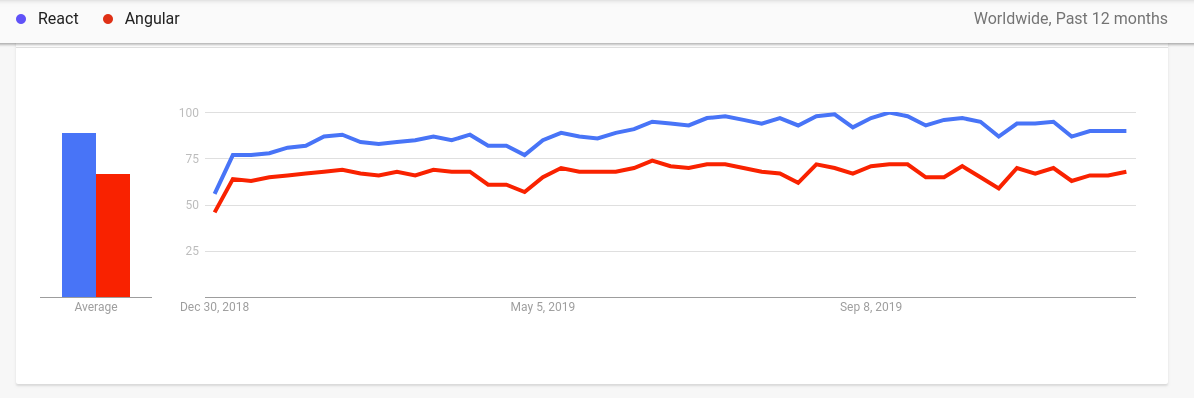Click the blue React legend dot

(x=21, y=19)
